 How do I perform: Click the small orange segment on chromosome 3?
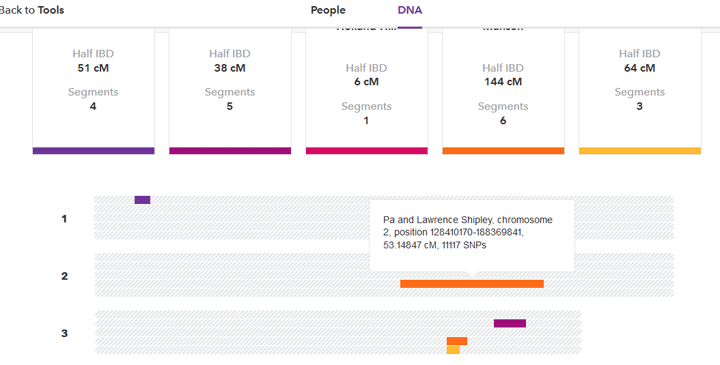[457, 341]
